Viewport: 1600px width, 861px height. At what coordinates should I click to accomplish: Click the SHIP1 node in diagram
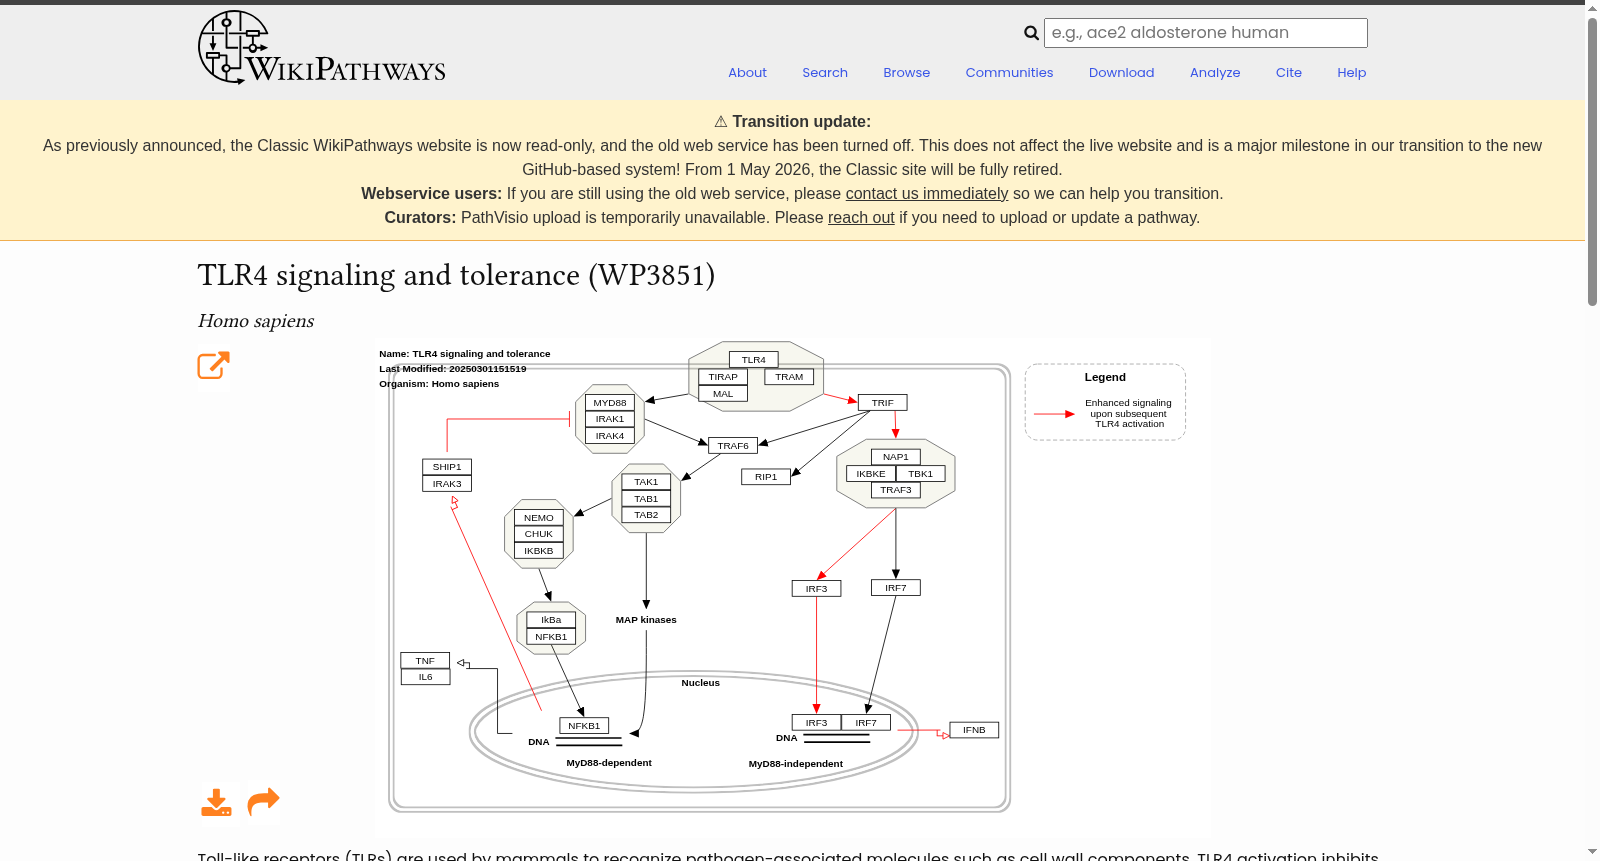(x=447, y=467)
